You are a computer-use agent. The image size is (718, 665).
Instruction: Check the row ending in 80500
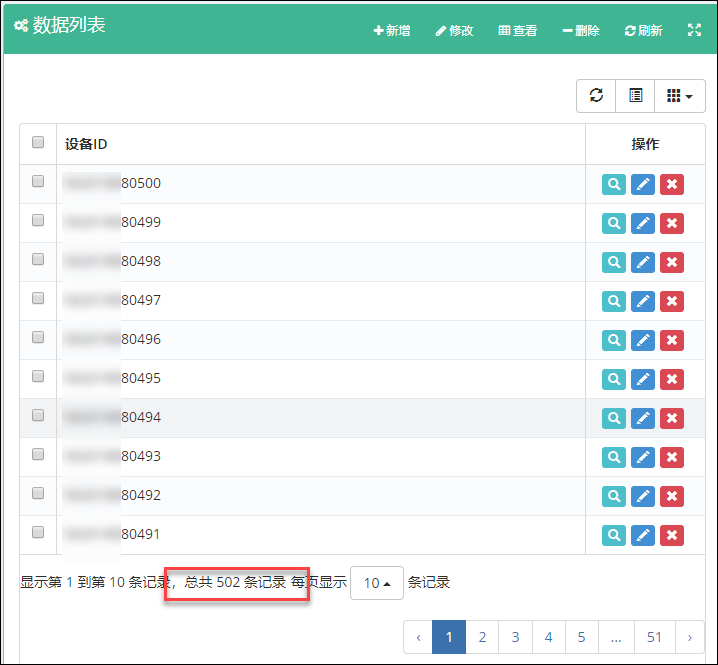pos(38,181)
